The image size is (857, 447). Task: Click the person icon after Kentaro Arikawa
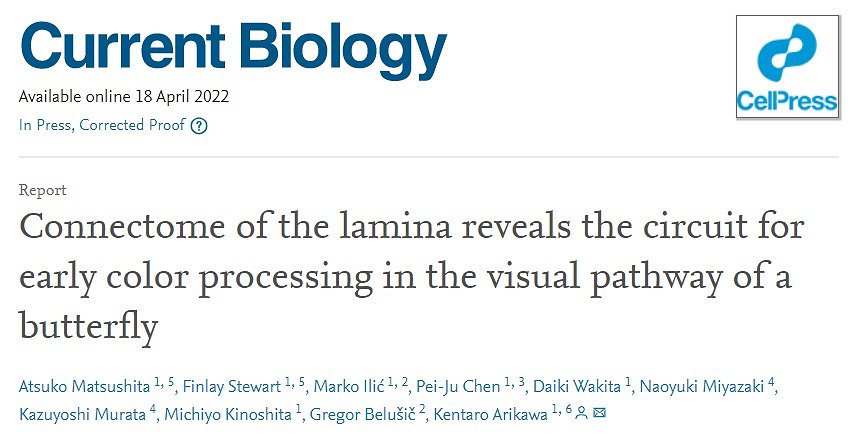[582, 413]
